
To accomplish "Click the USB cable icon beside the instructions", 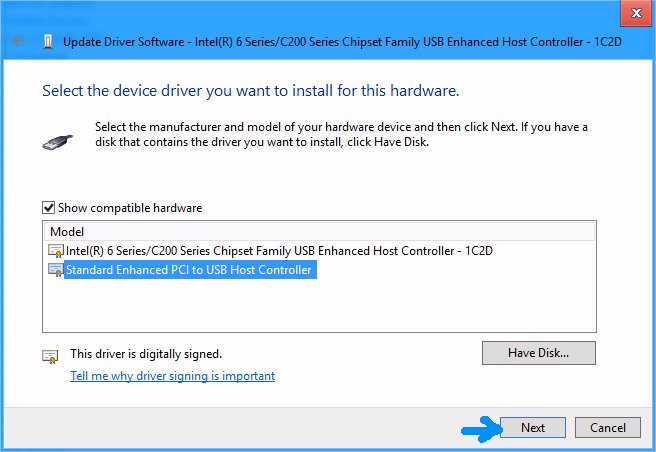I will click(x=58, y=140).
